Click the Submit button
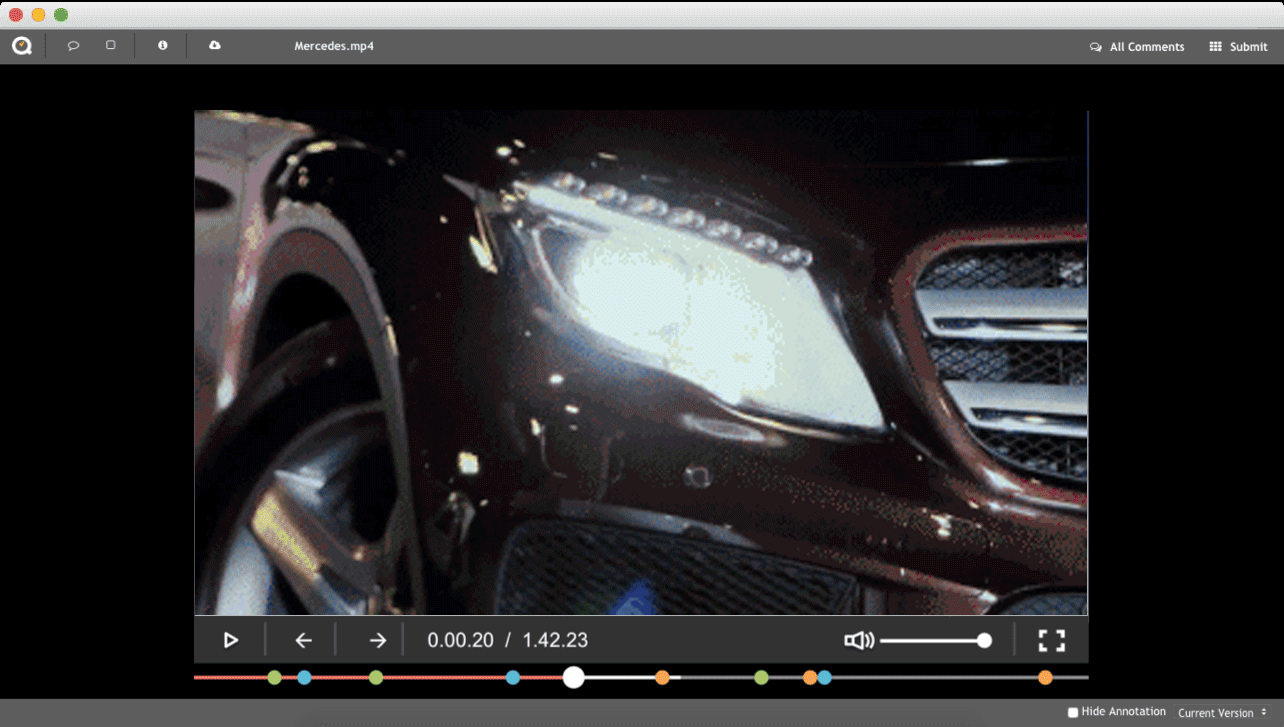 [1238, 47]
